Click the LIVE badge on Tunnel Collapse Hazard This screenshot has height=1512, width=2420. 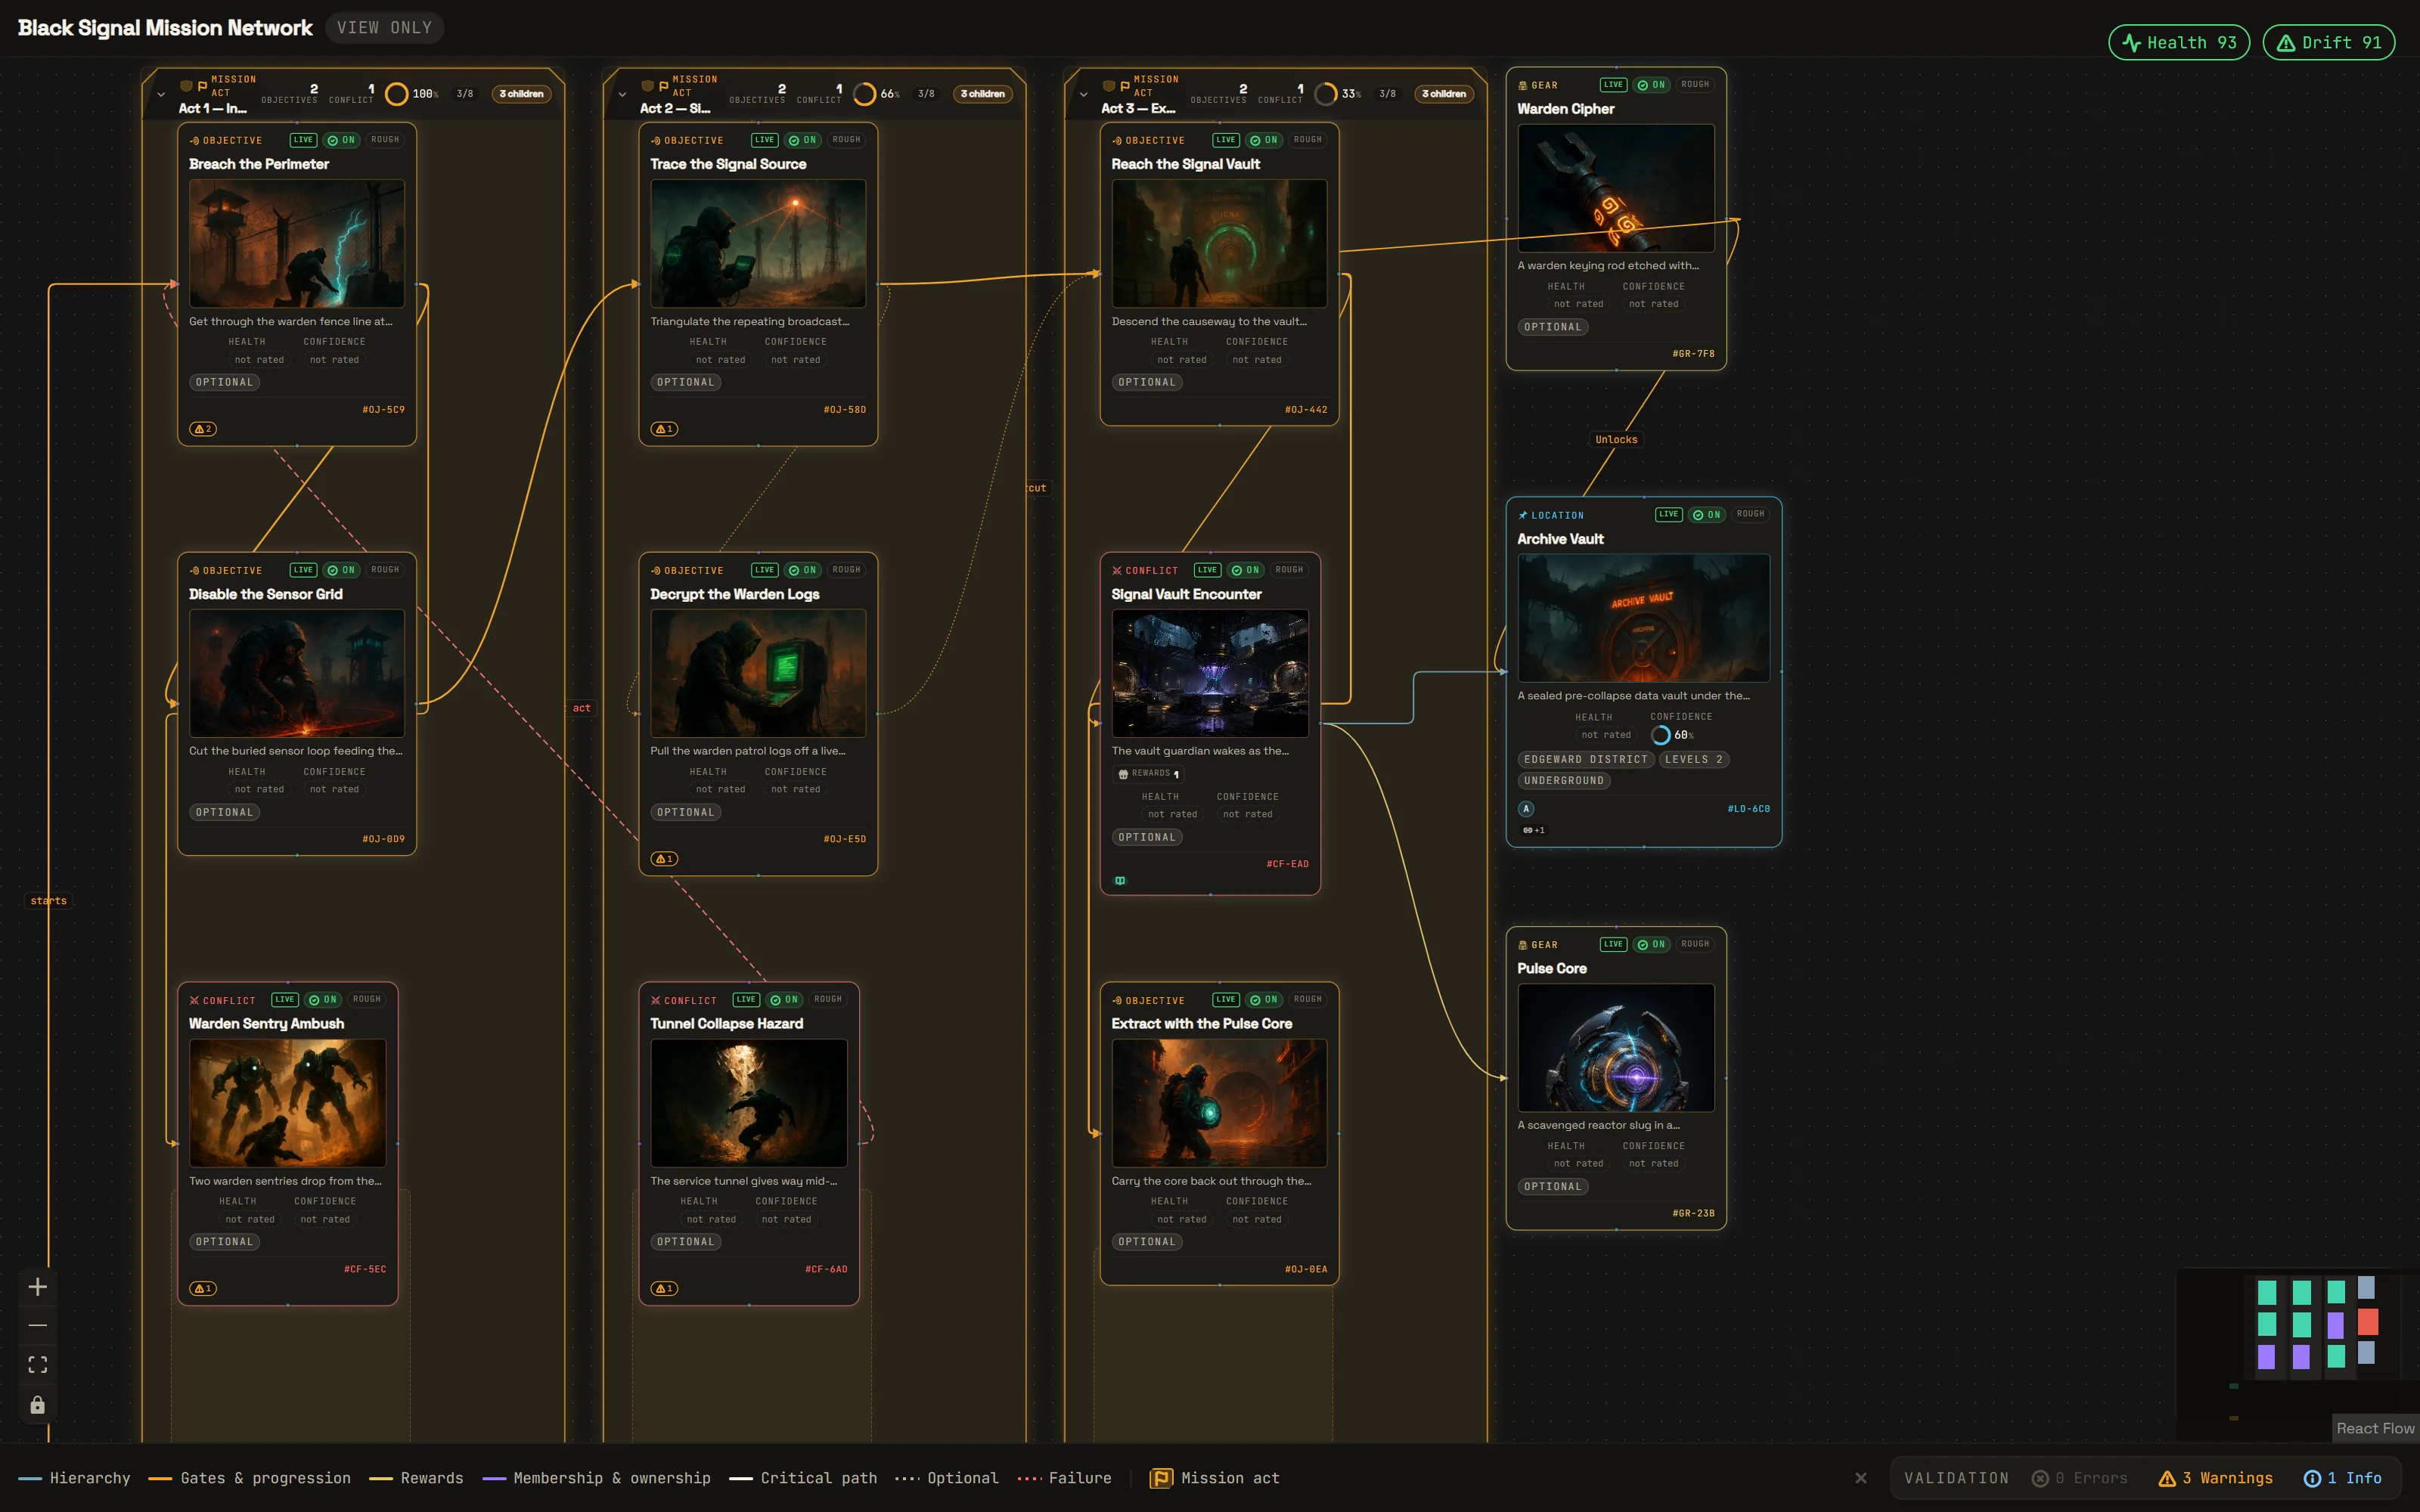click(x=746, y=1000)
